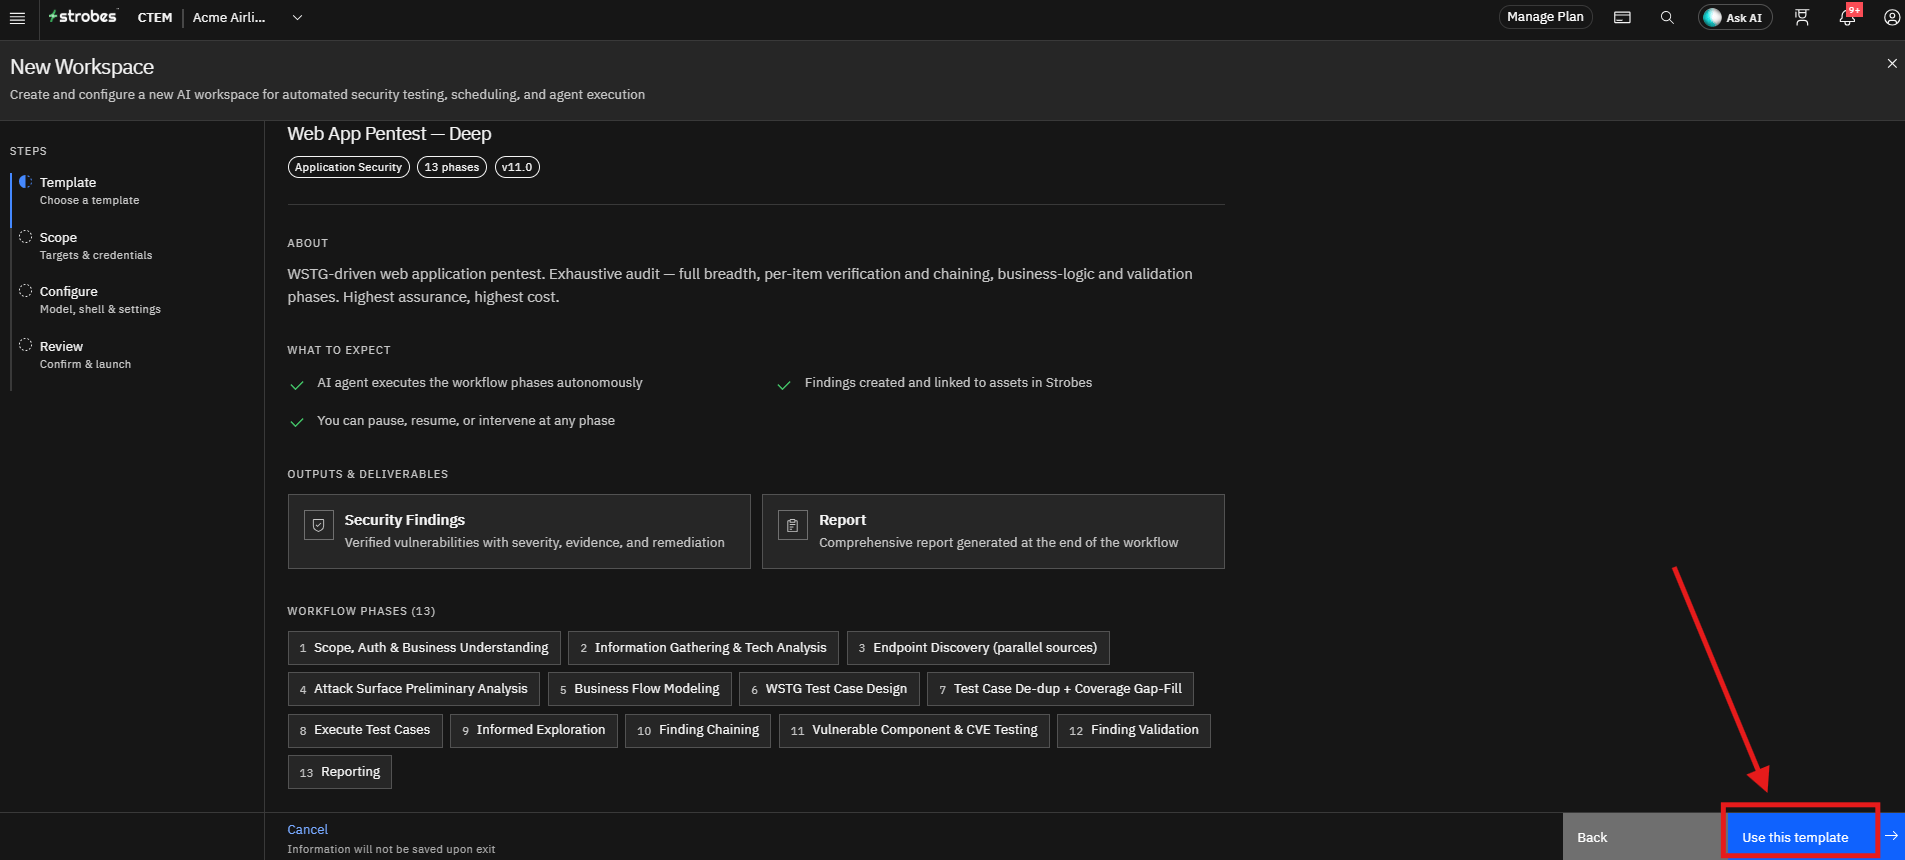Go to the Review step

[x=84, y=355]
